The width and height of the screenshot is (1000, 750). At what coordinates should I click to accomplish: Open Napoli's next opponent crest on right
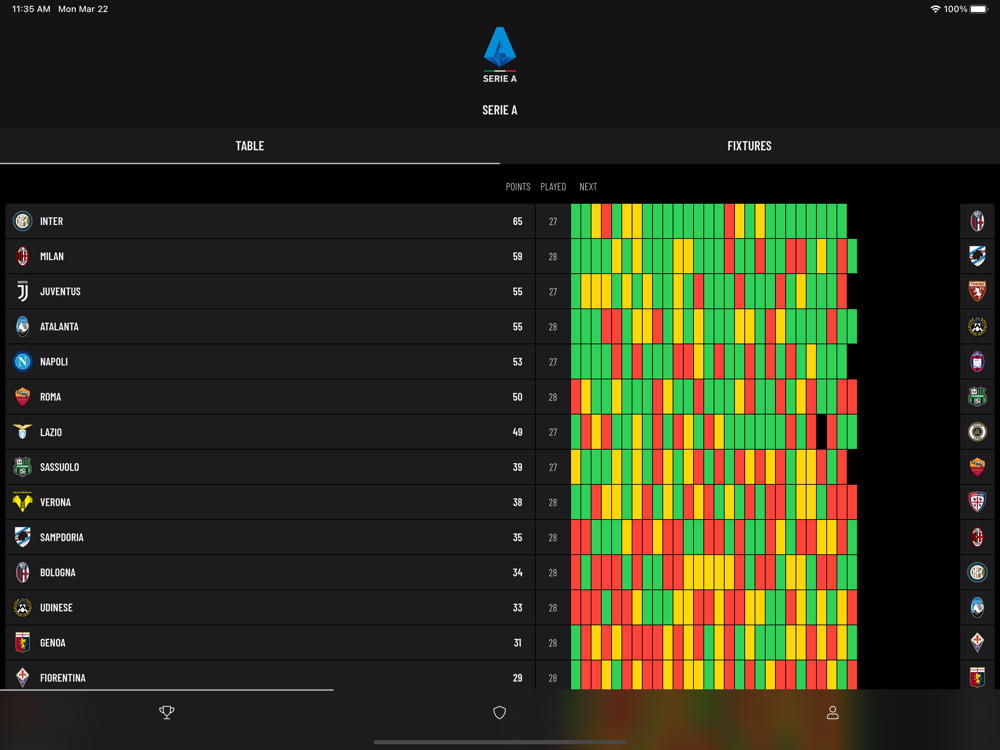[977, 362]
